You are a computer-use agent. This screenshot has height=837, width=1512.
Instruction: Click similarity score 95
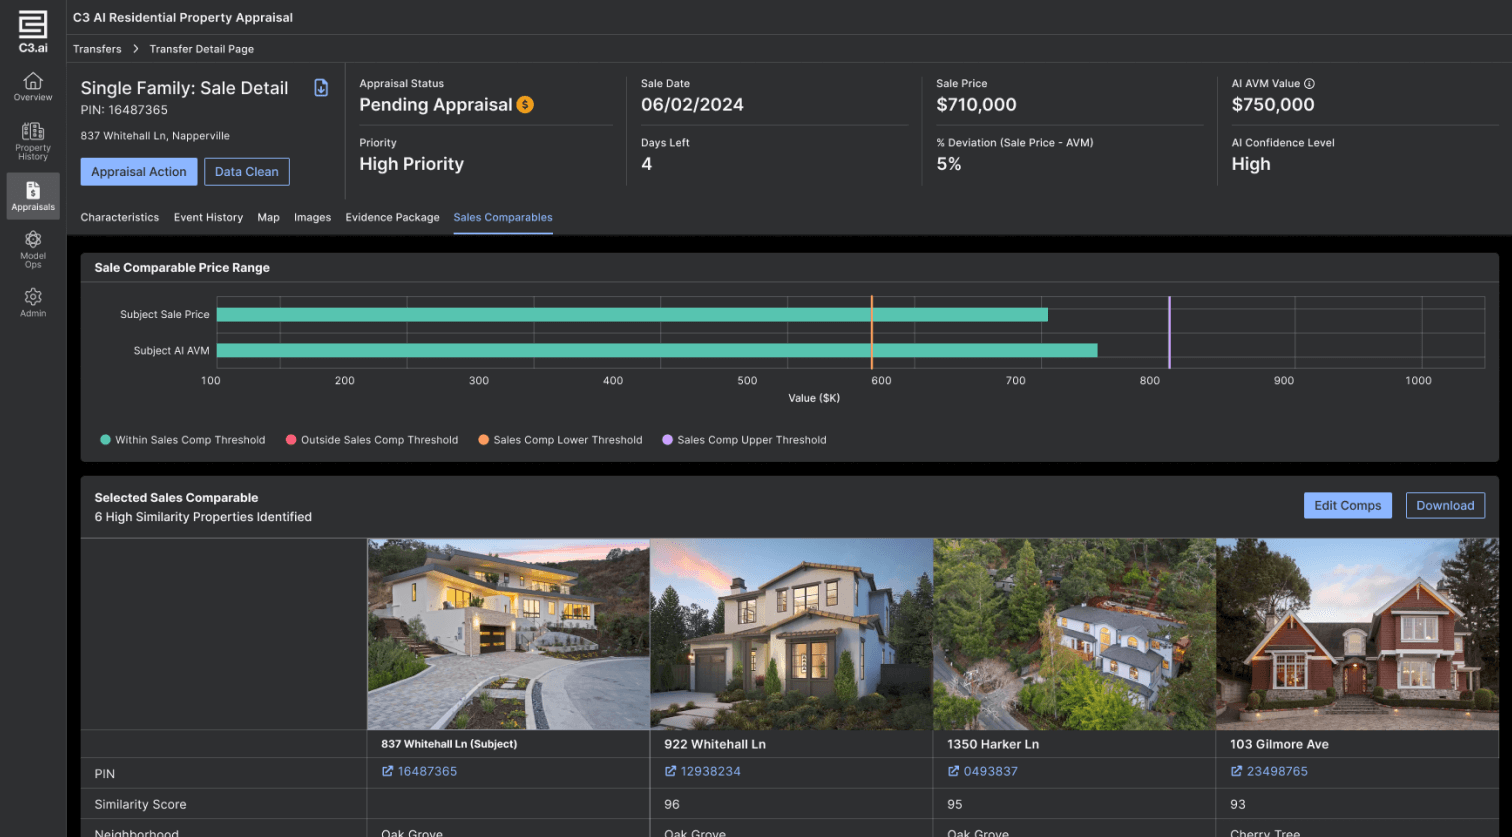point(955,804)
